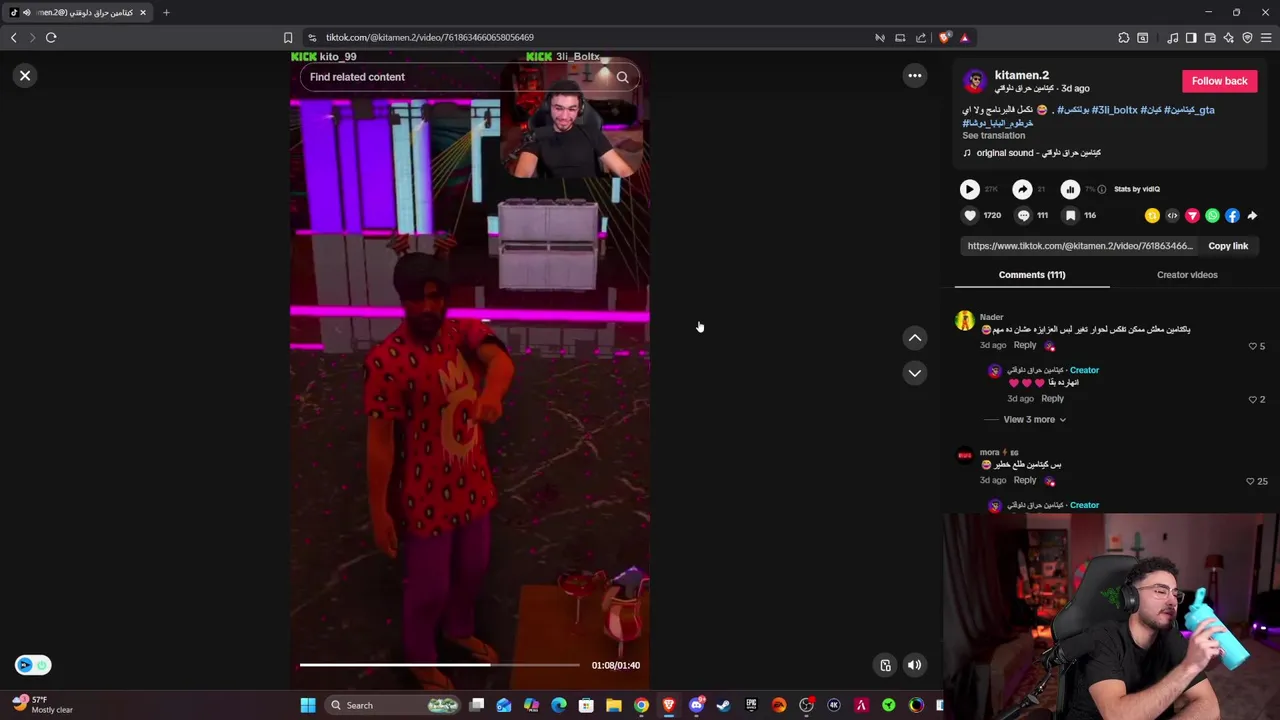Viewport: 1280px width, 720px height.
Task: Go to the previous video with up arrow
Action: [914, 338]
